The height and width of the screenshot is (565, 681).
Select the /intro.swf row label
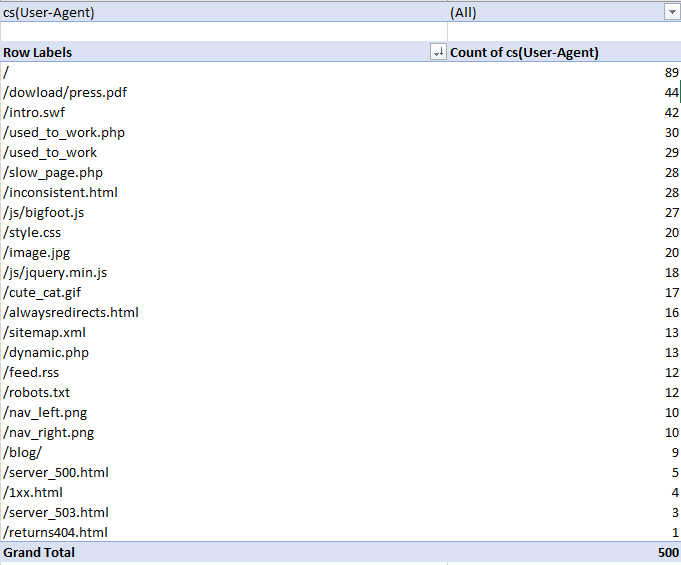tap(36, 112)
